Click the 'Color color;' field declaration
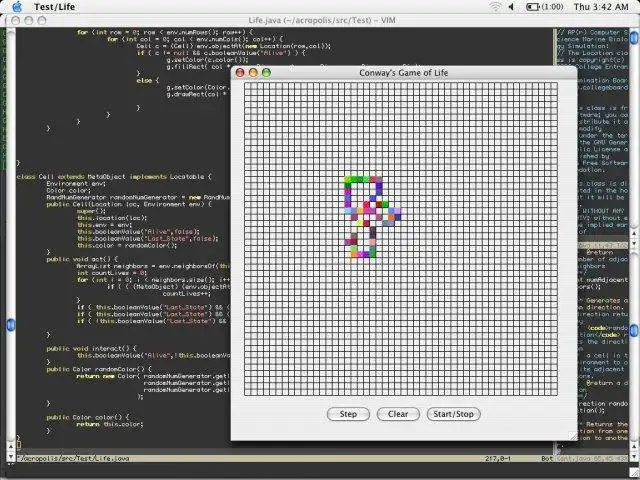The height and width of the screenshot is (480, 640). (x=69, y=190)
